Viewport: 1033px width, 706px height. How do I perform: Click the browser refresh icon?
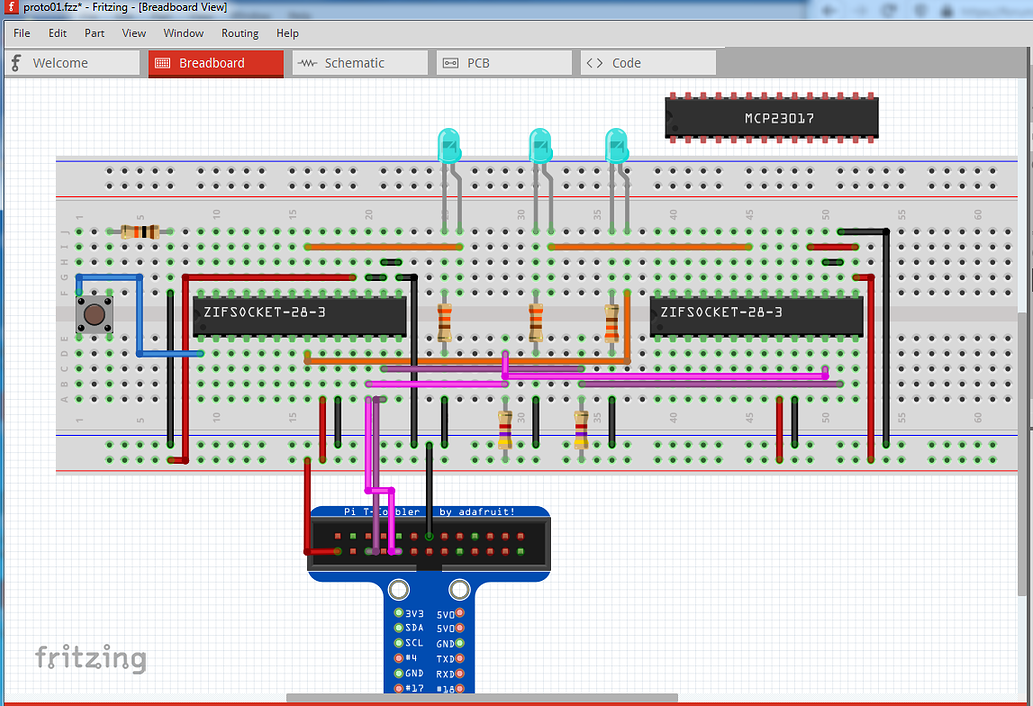coord(886,9)
